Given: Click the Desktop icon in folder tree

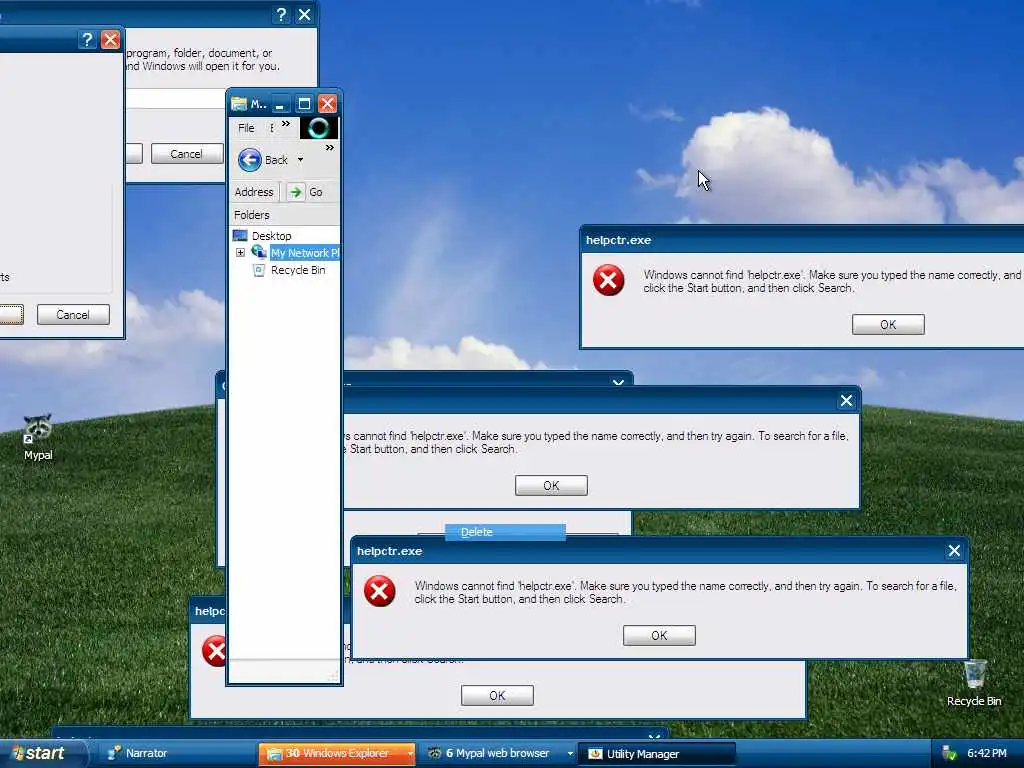Looking at the screenshot, I should coord(240,236).
